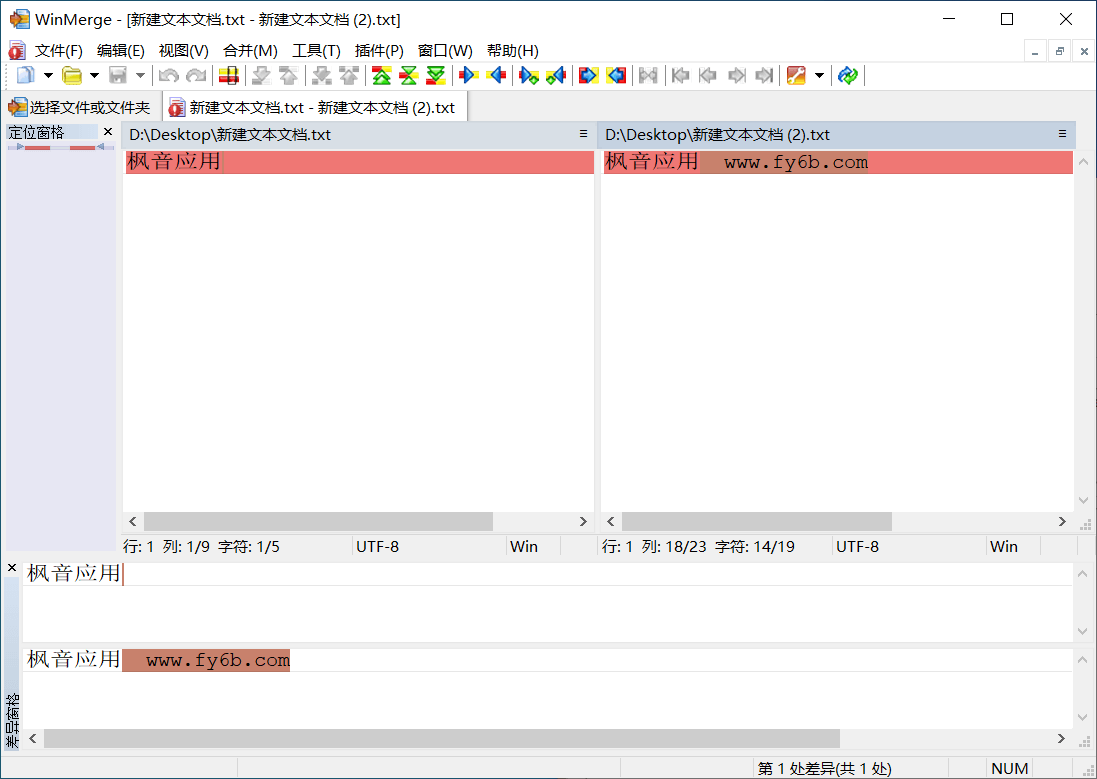This screenshot has width=1097, height=779.
Task: Redo the last undone edit
Action: point(197,75)
